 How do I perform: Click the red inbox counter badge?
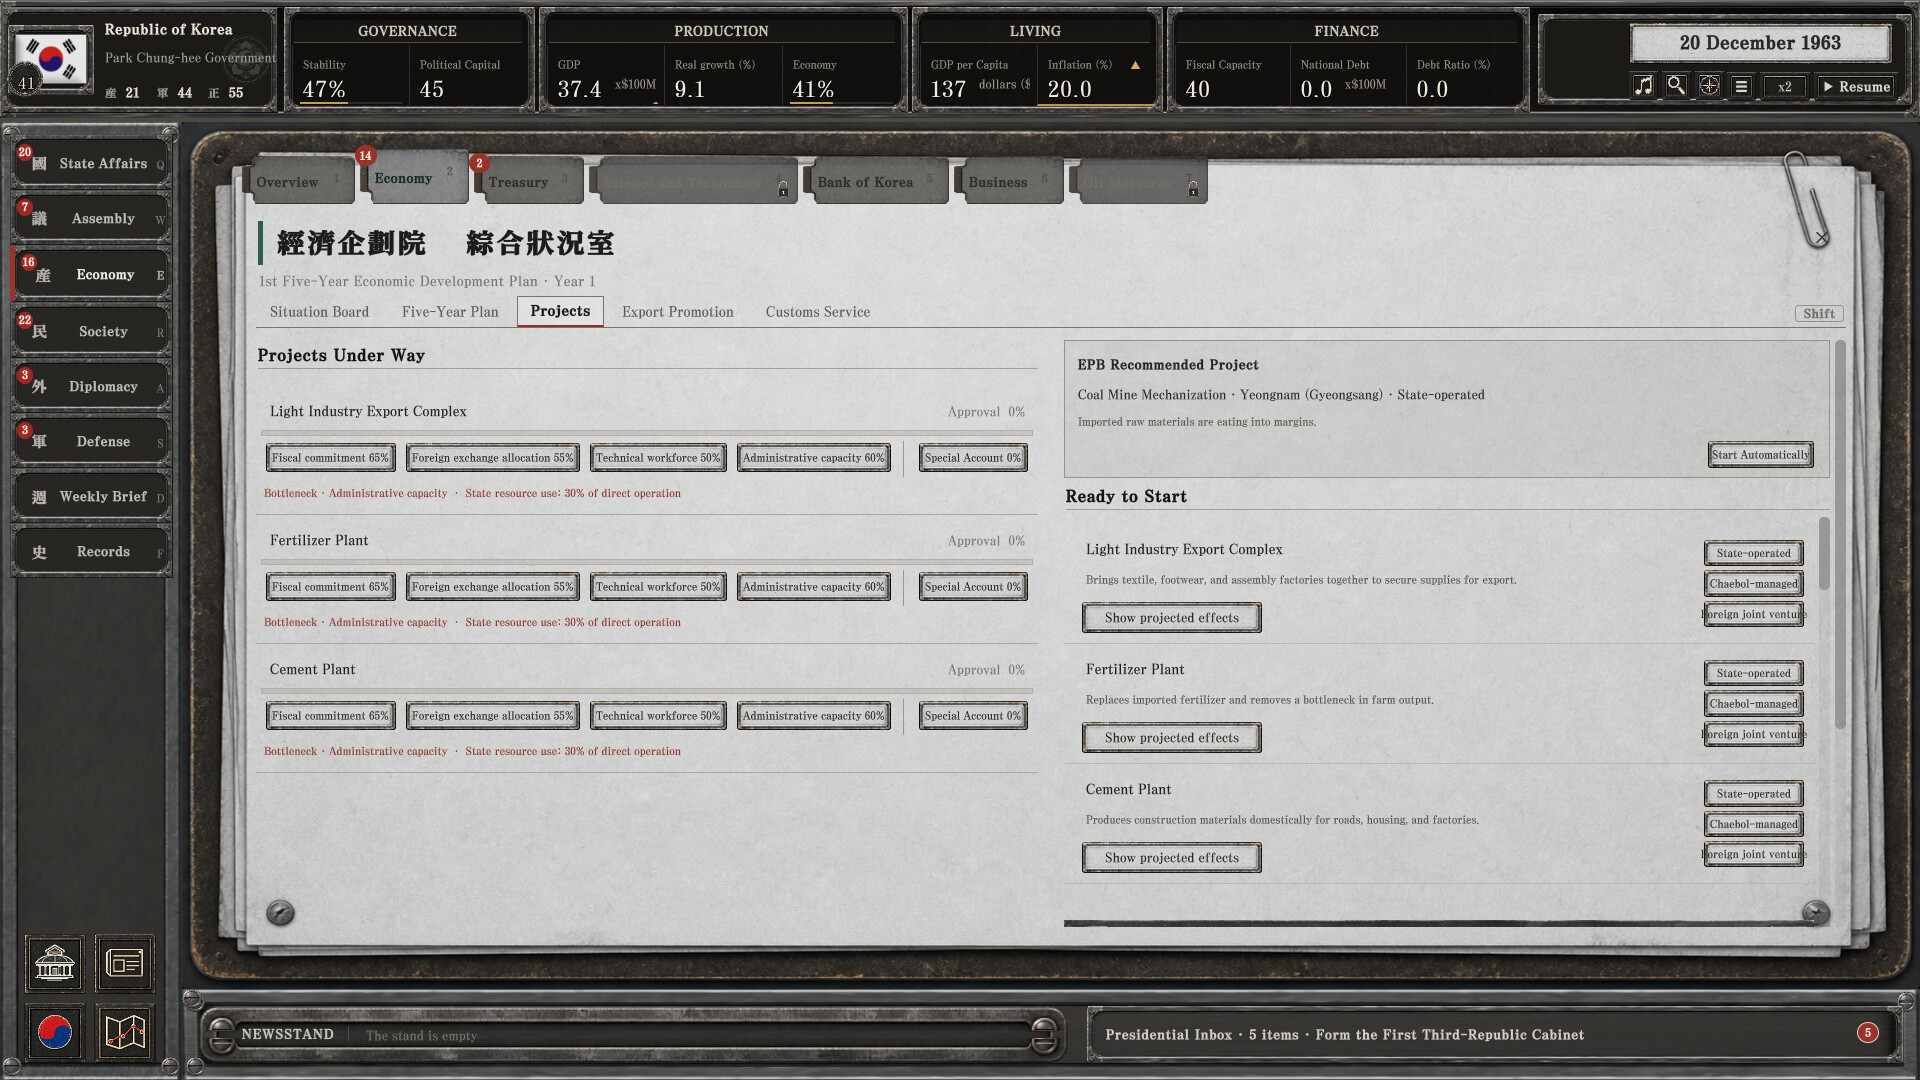(x=1867, y=1033)
